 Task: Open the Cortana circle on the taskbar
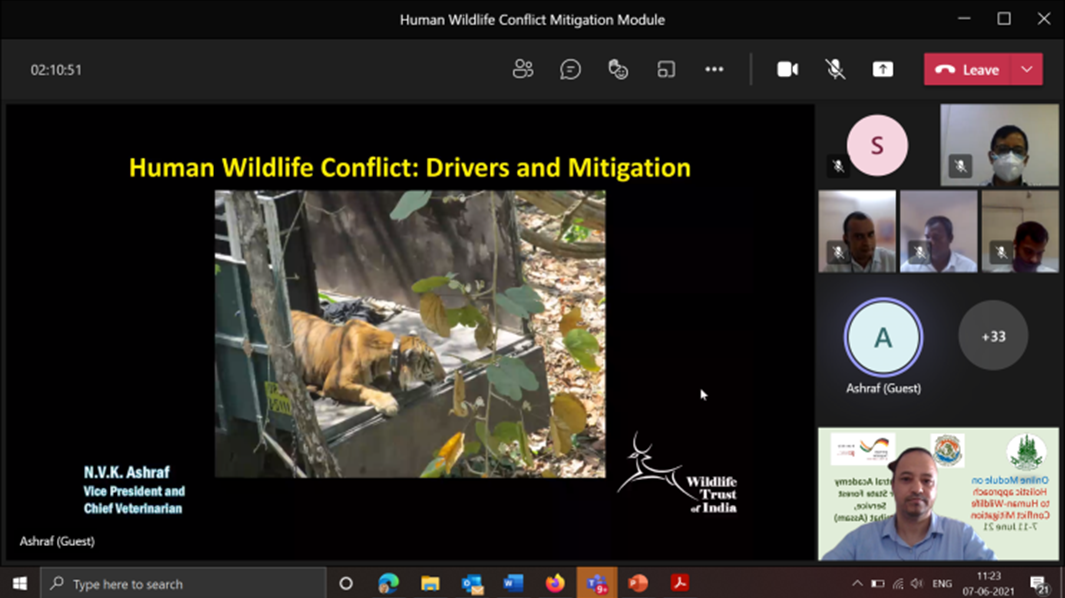click(x=346, y=583)
